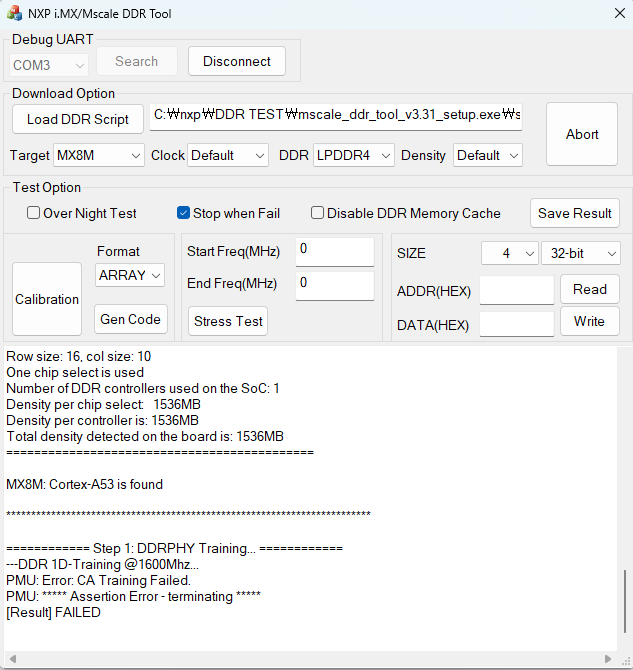Click the vertical scrollbar thumb in log

pyautogui.click(x=625, y=601)
